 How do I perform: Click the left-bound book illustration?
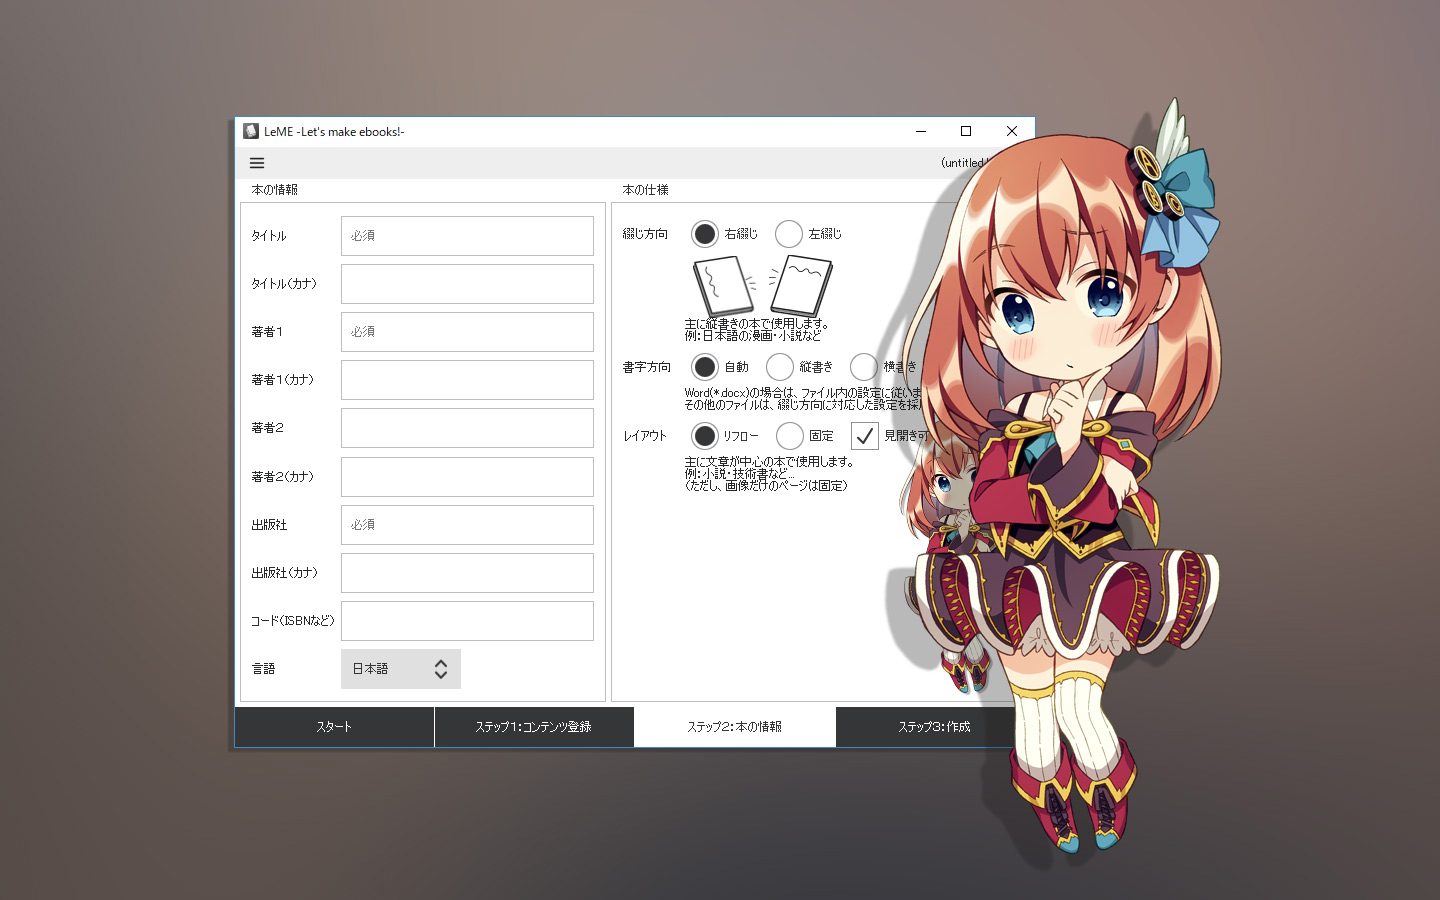802,285
